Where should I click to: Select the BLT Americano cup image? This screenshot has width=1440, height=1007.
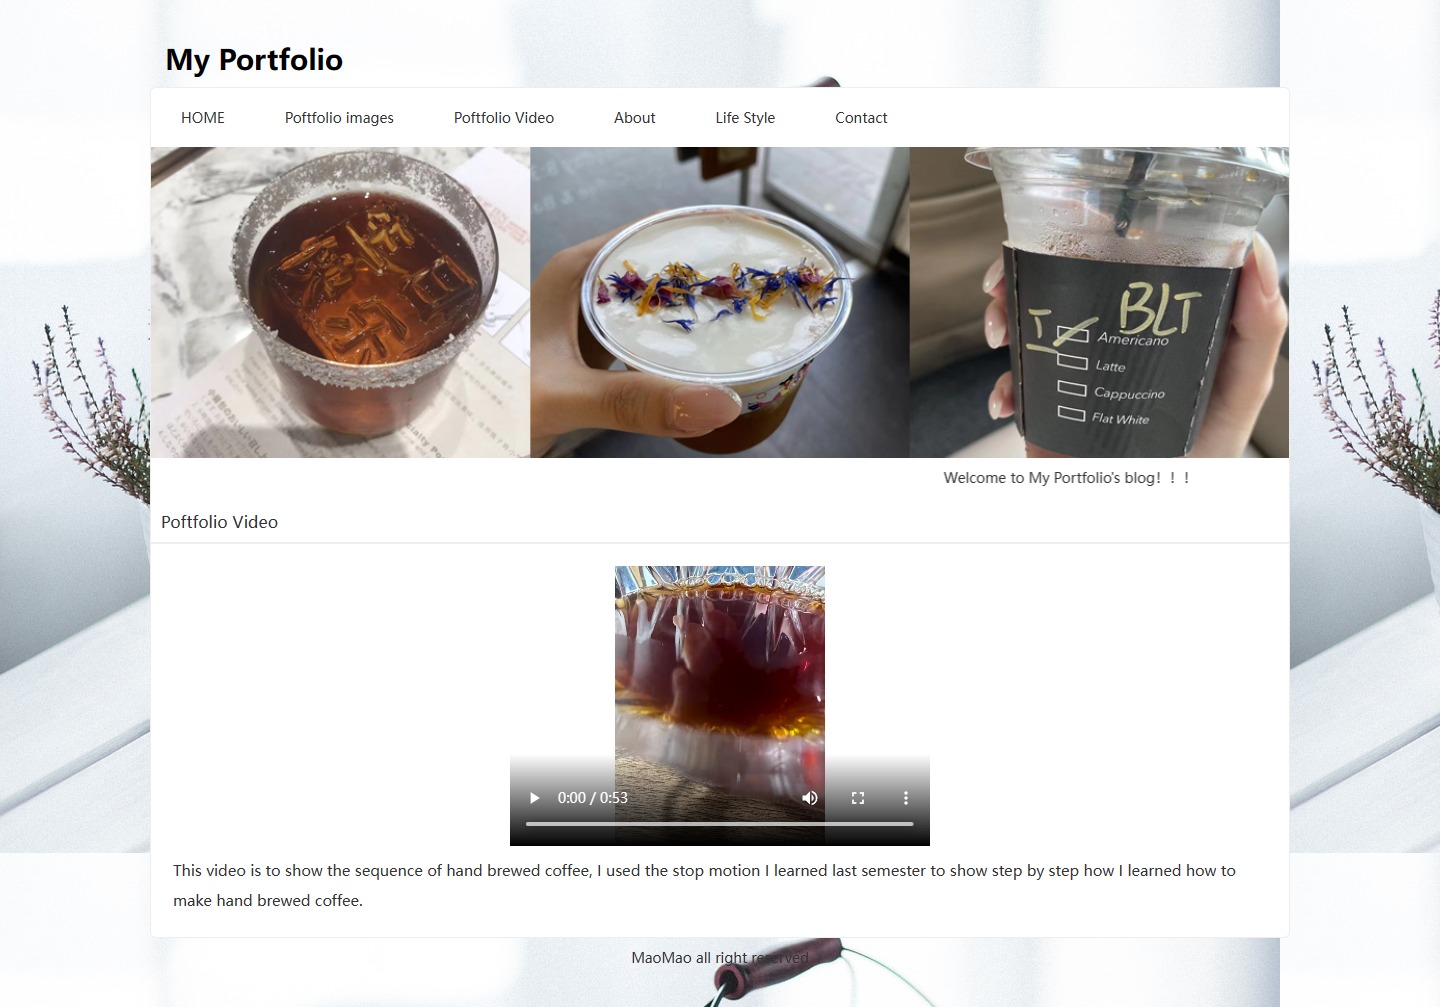click(x=1099, y=303)
